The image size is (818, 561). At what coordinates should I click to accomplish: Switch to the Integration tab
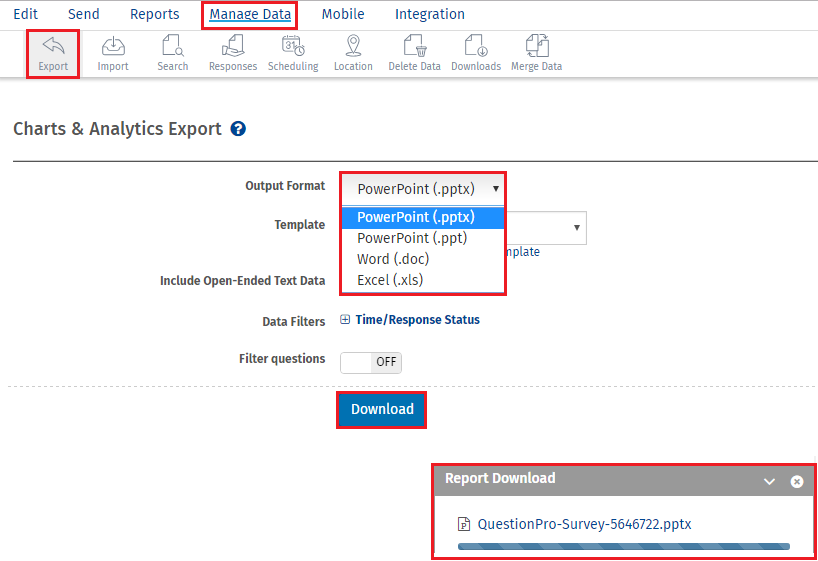(430, 14)
